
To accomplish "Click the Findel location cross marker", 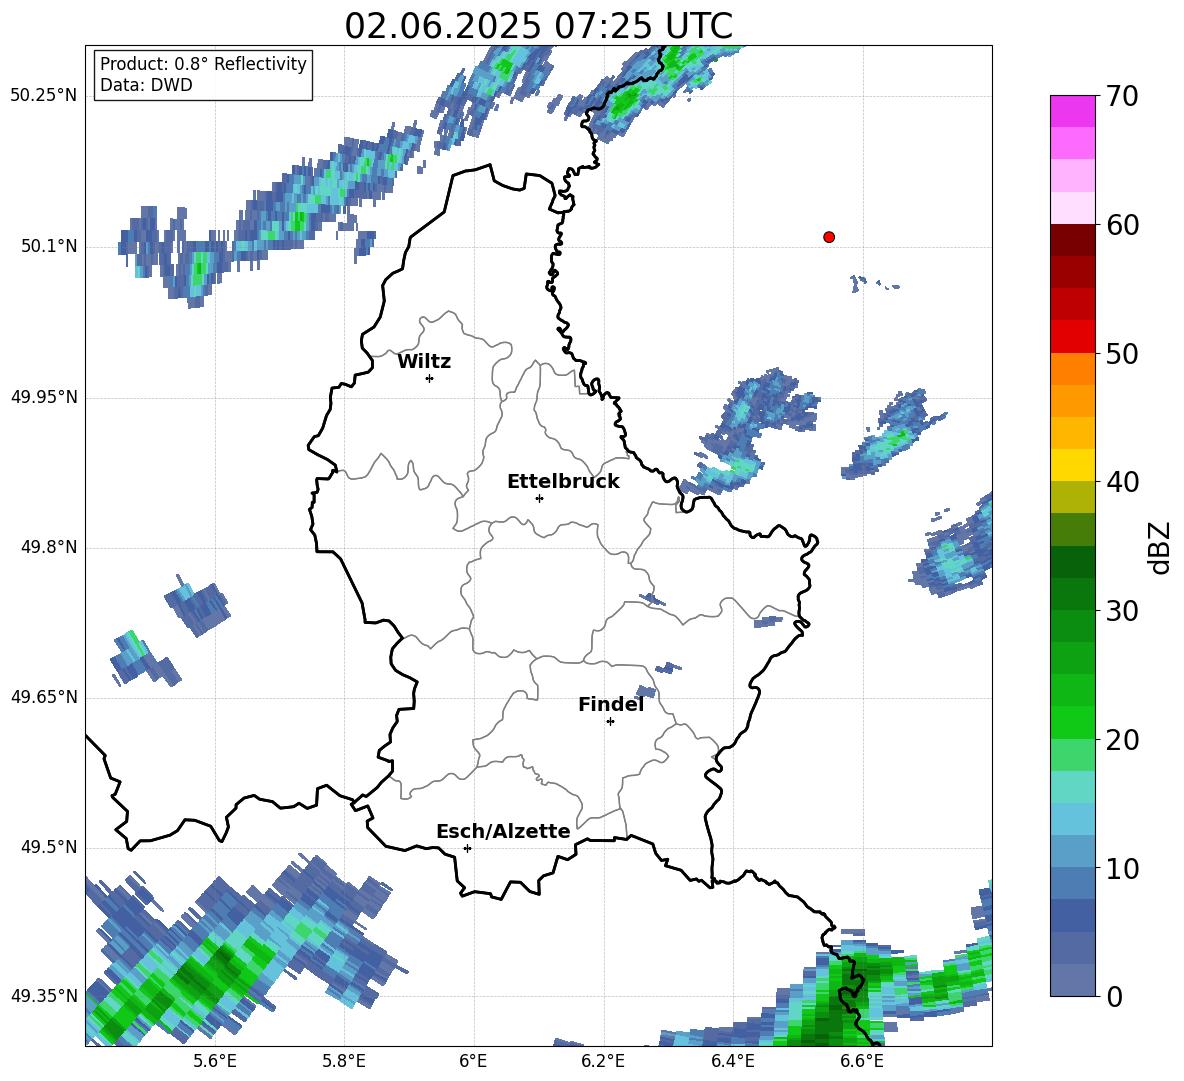I will (610, 722).
